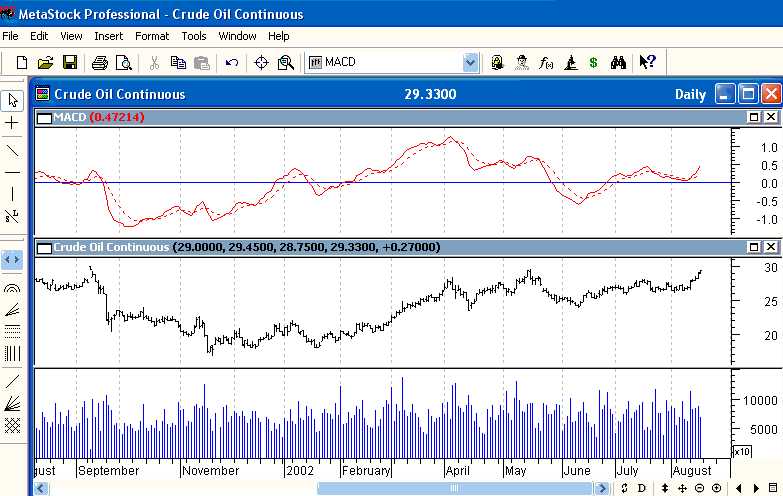Click the Crude Oil chart title icon

click(42, 95)
